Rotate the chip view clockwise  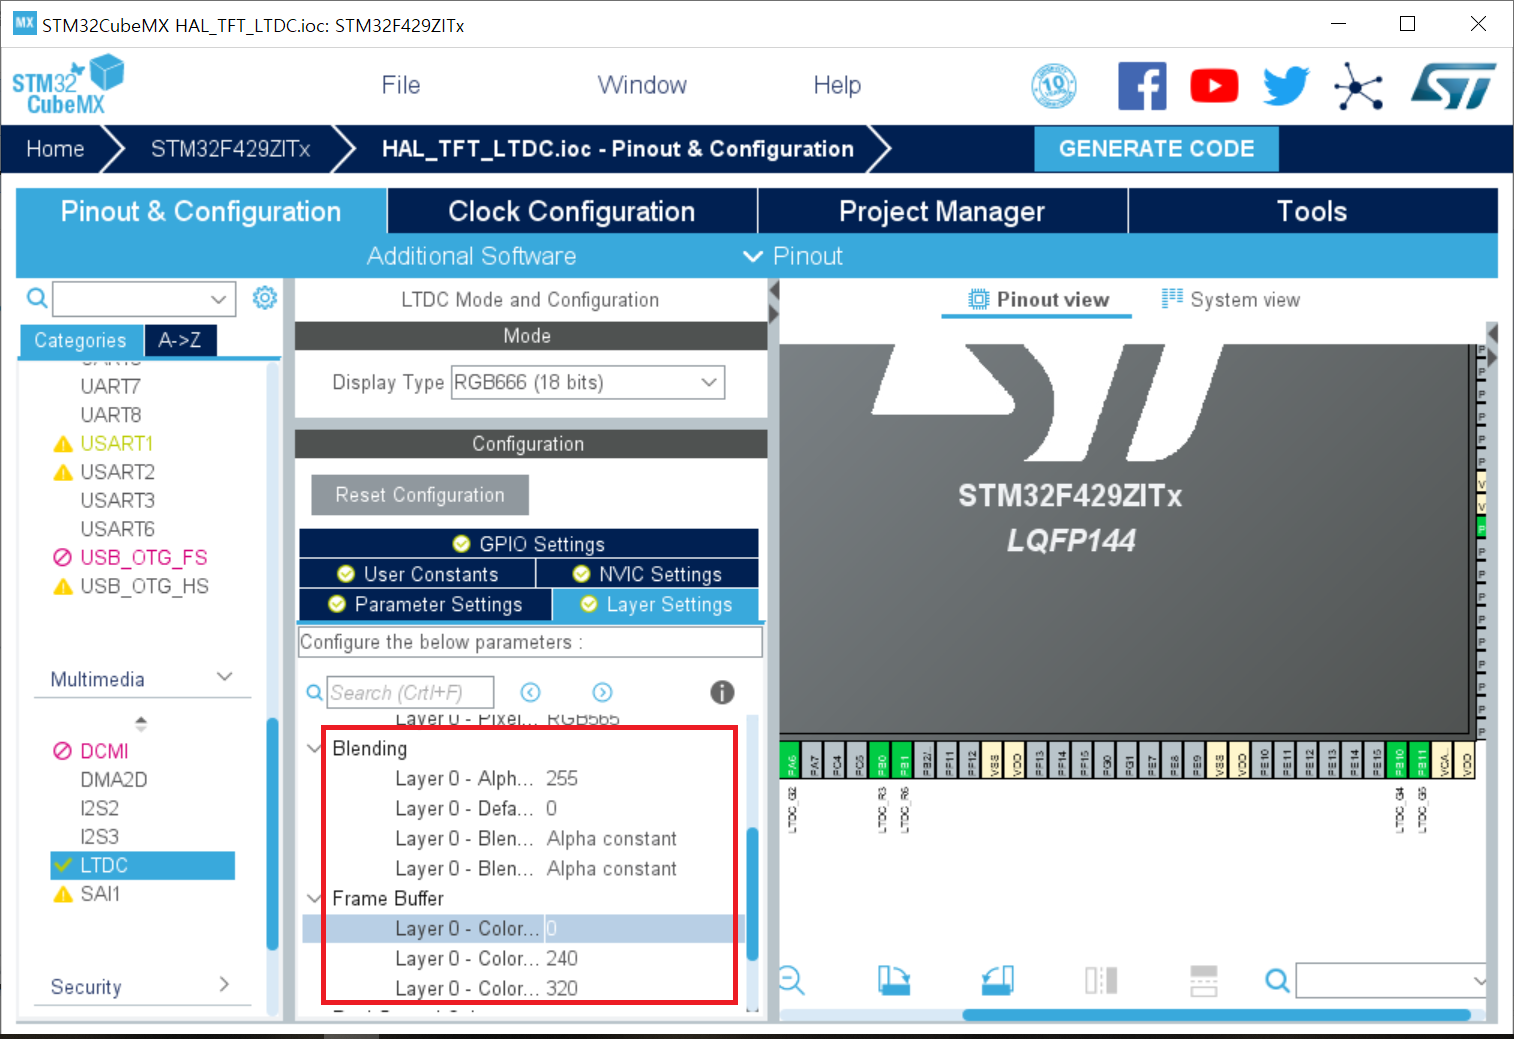point(894,980)
